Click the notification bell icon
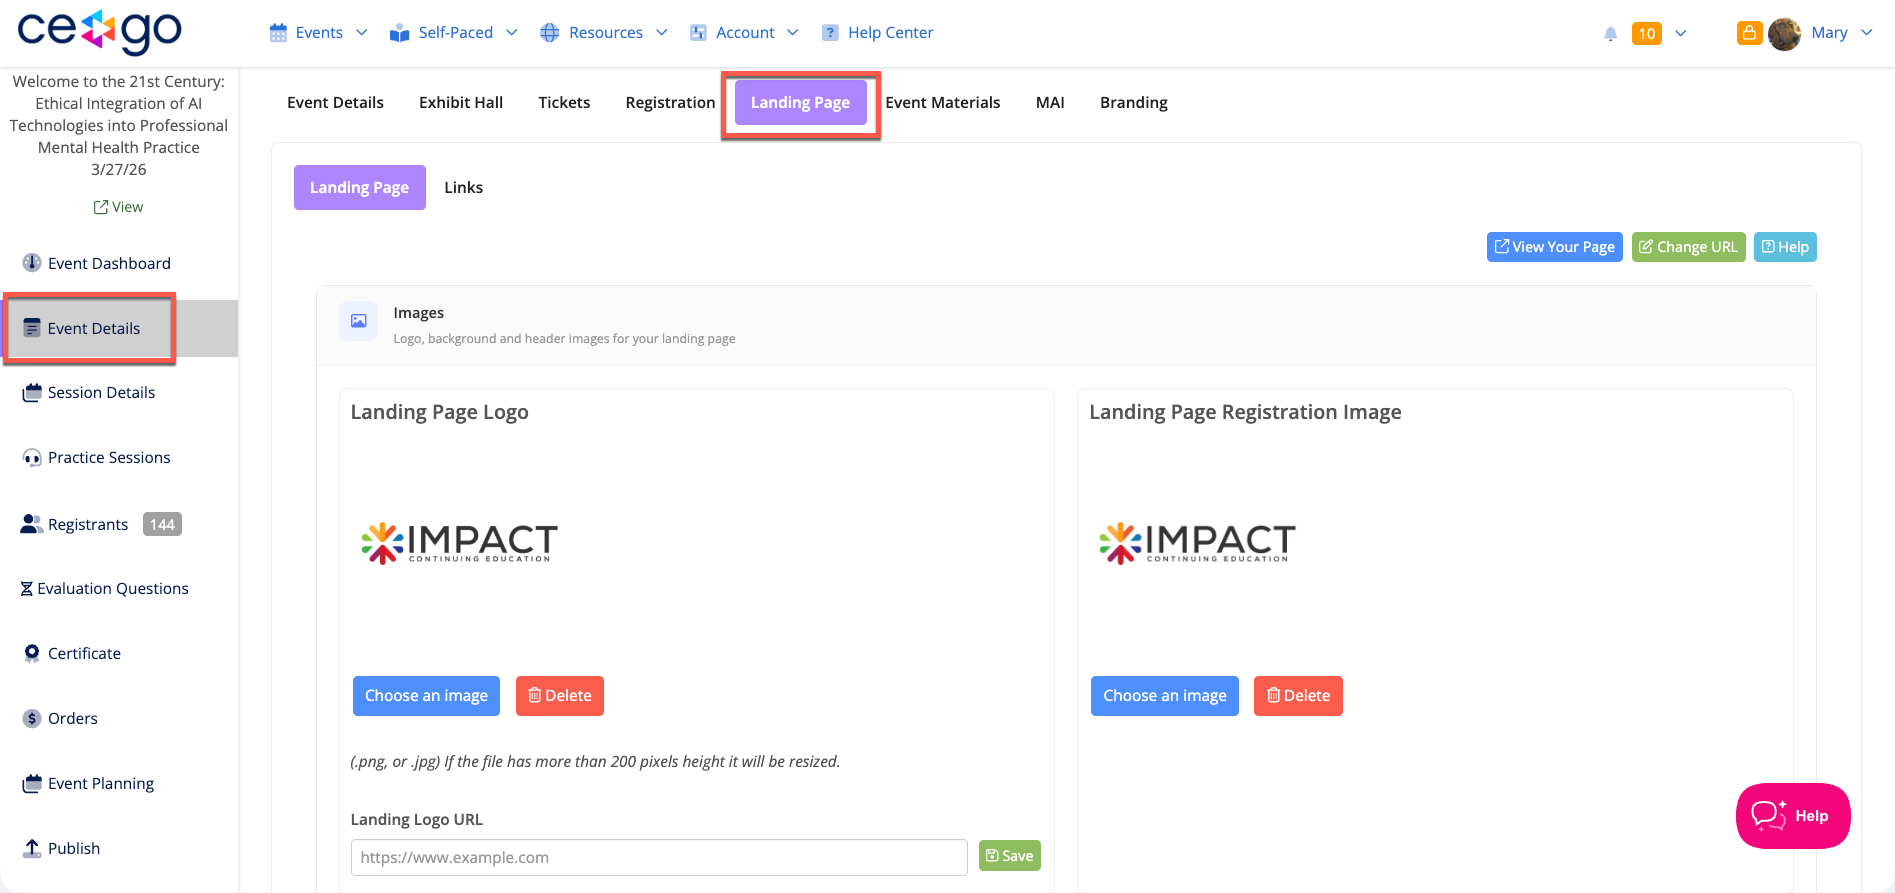Viewport: 1895px width, 893px height. tap(1610, 34)
